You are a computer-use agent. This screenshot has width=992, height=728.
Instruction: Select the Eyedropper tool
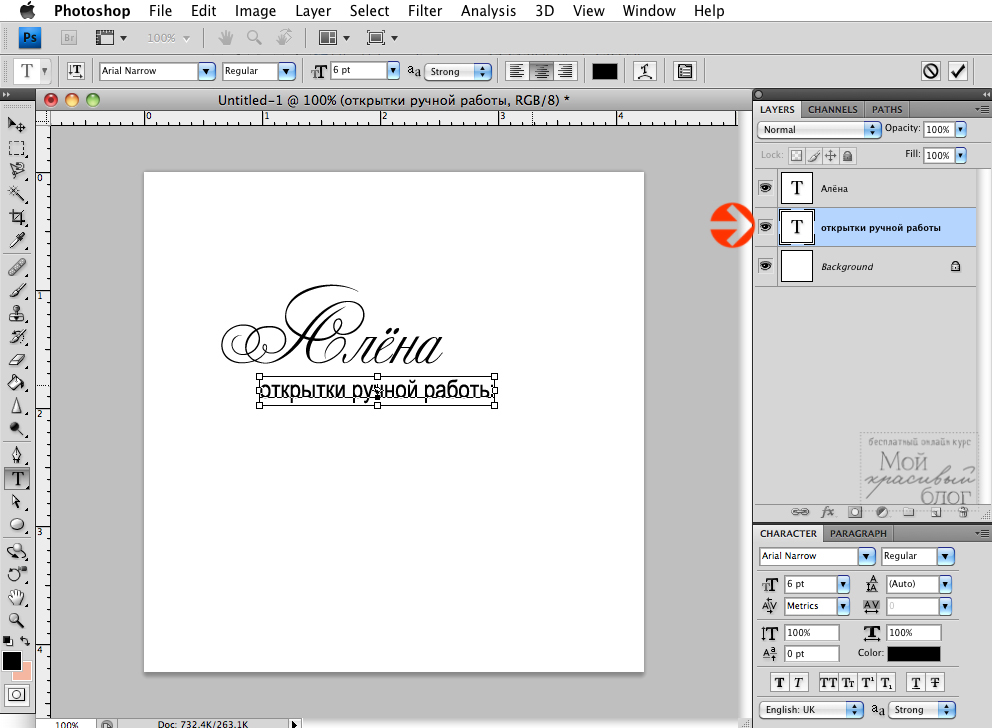[17, 241]
